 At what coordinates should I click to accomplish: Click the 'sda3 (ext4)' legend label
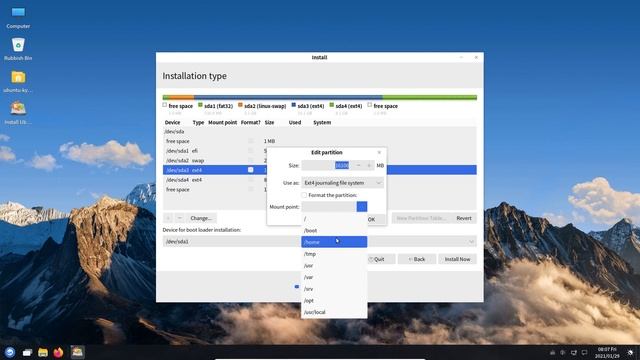point(311,106)
